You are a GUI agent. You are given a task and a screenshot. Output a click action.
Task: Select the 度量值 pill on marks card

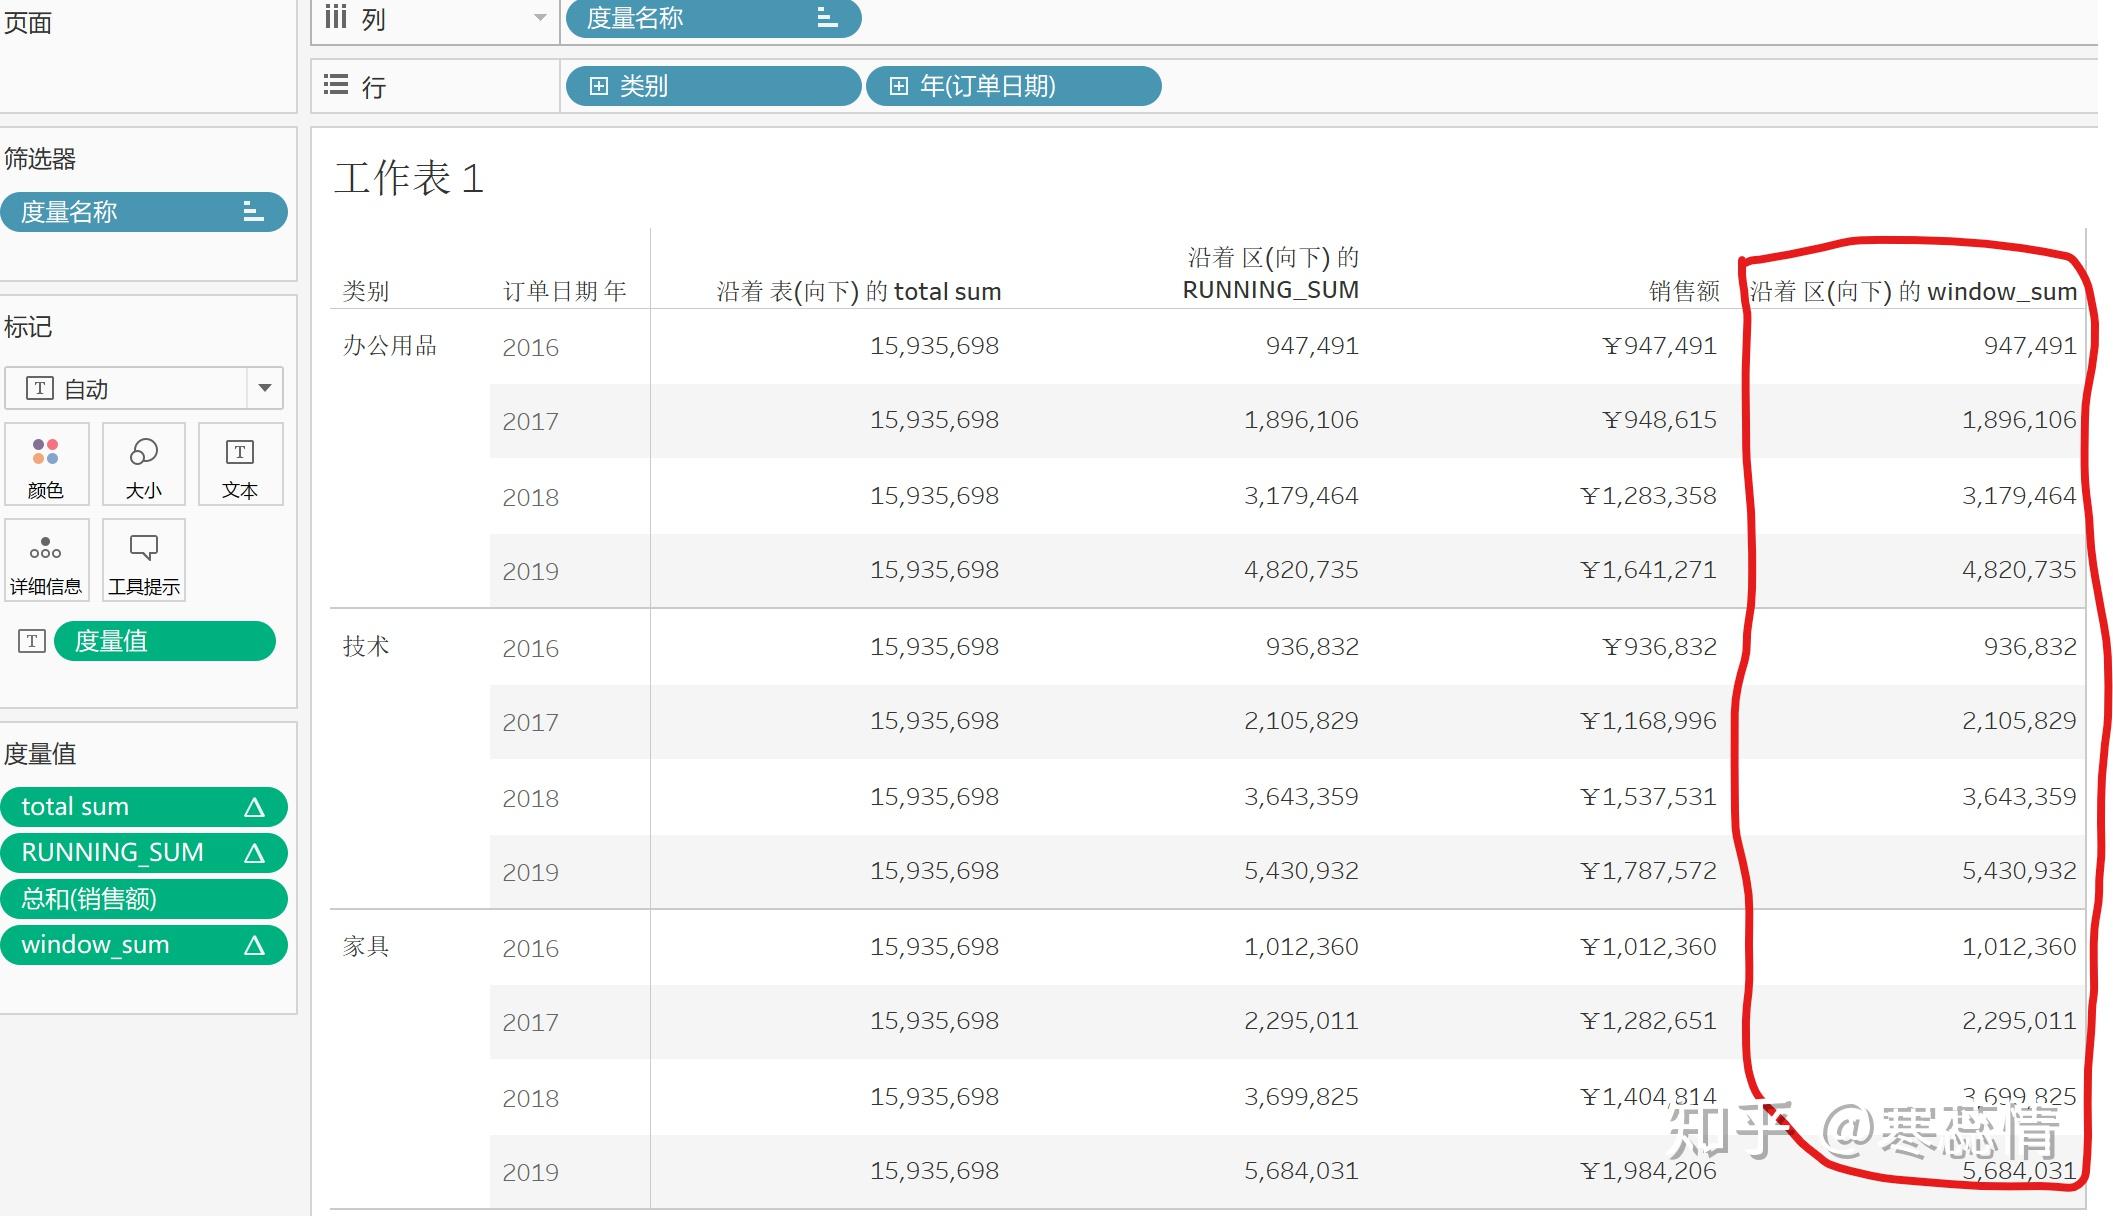165,641
